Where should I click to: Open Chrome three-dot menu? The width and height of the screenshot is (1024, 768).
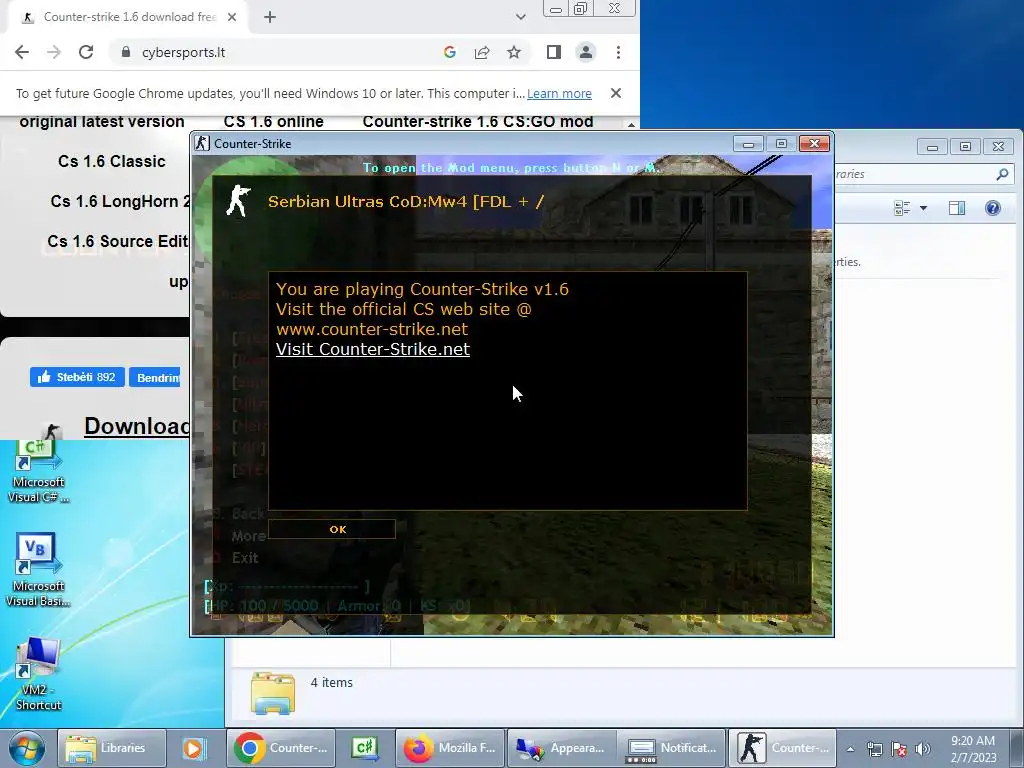pos(618,52)
